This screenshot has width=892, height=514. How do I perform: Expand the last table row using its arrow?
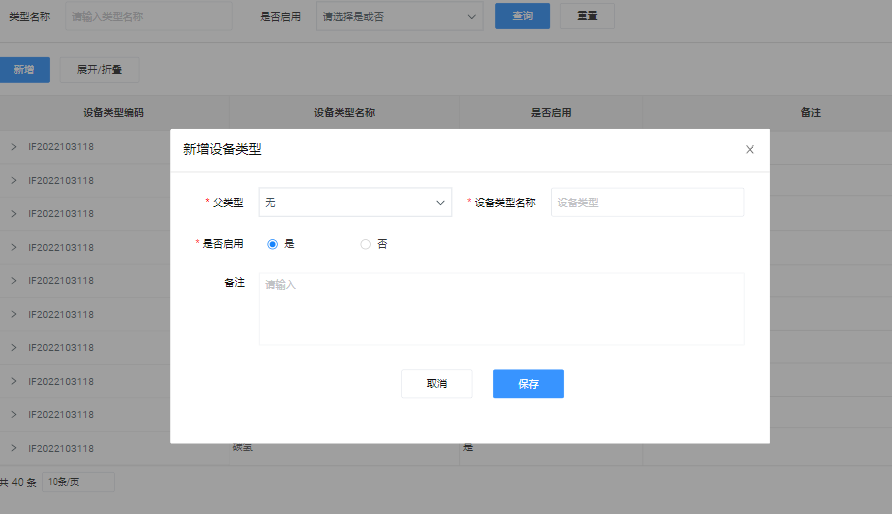(14, 448)
